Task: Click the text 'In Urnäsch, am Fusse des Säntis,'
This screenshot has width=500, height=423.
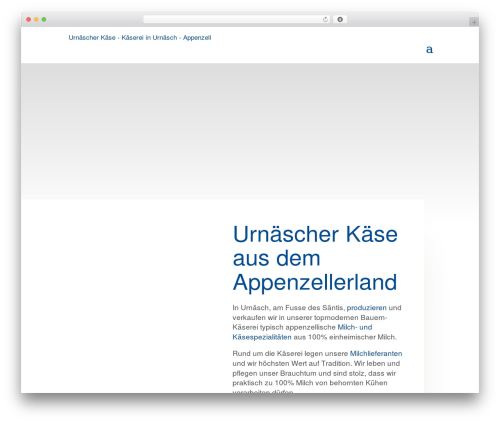Action: [289, 308]
